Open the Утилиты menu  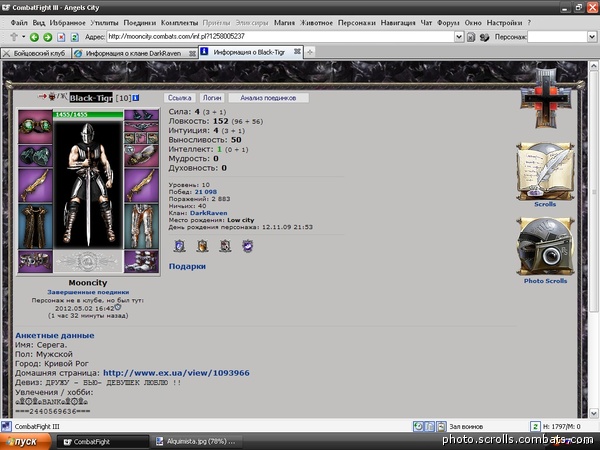(104, 23)
